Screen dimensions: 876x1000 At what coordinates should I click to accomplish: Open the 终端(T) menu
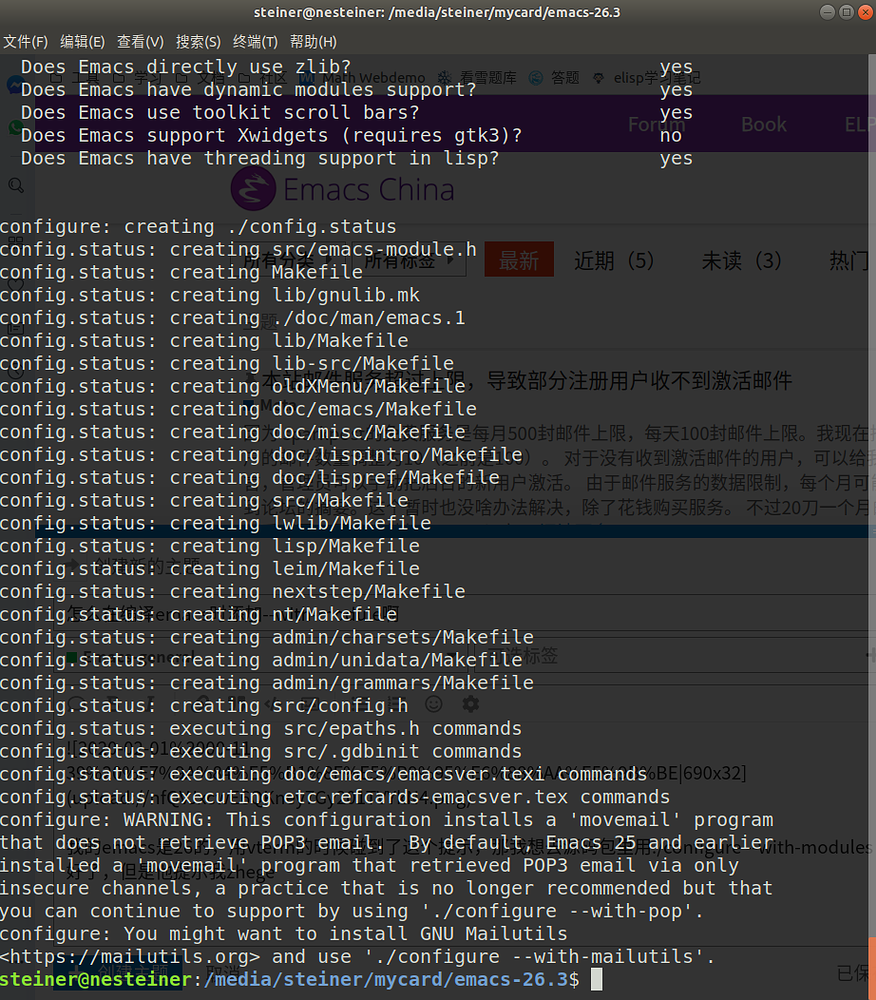255,42
